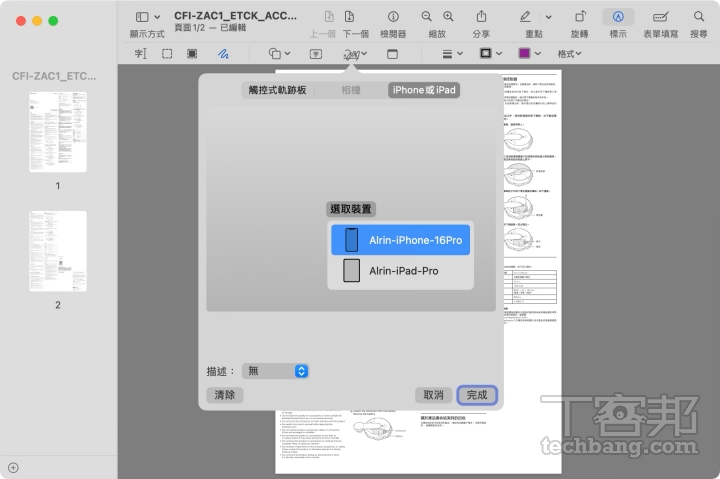The image size is (720, 479).
Task: Rotate the page icon
Action: click(x=580, y=17)
